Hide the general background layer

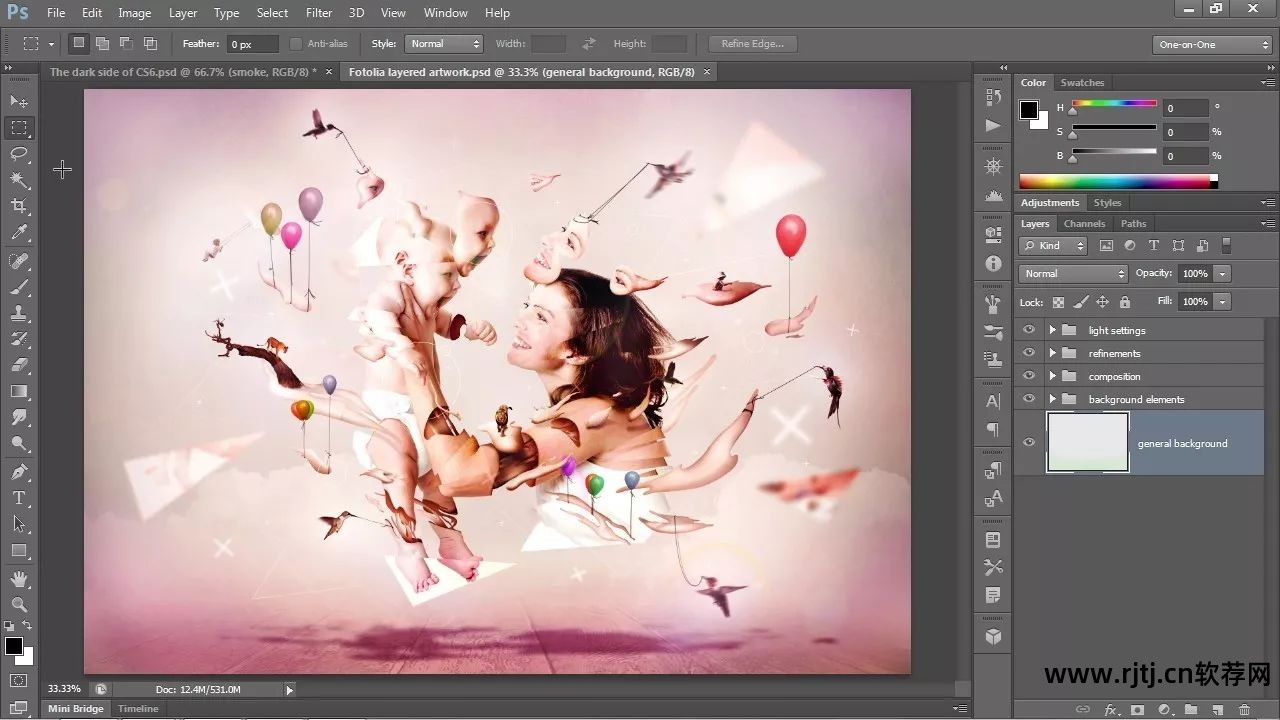click(1028, 443)
